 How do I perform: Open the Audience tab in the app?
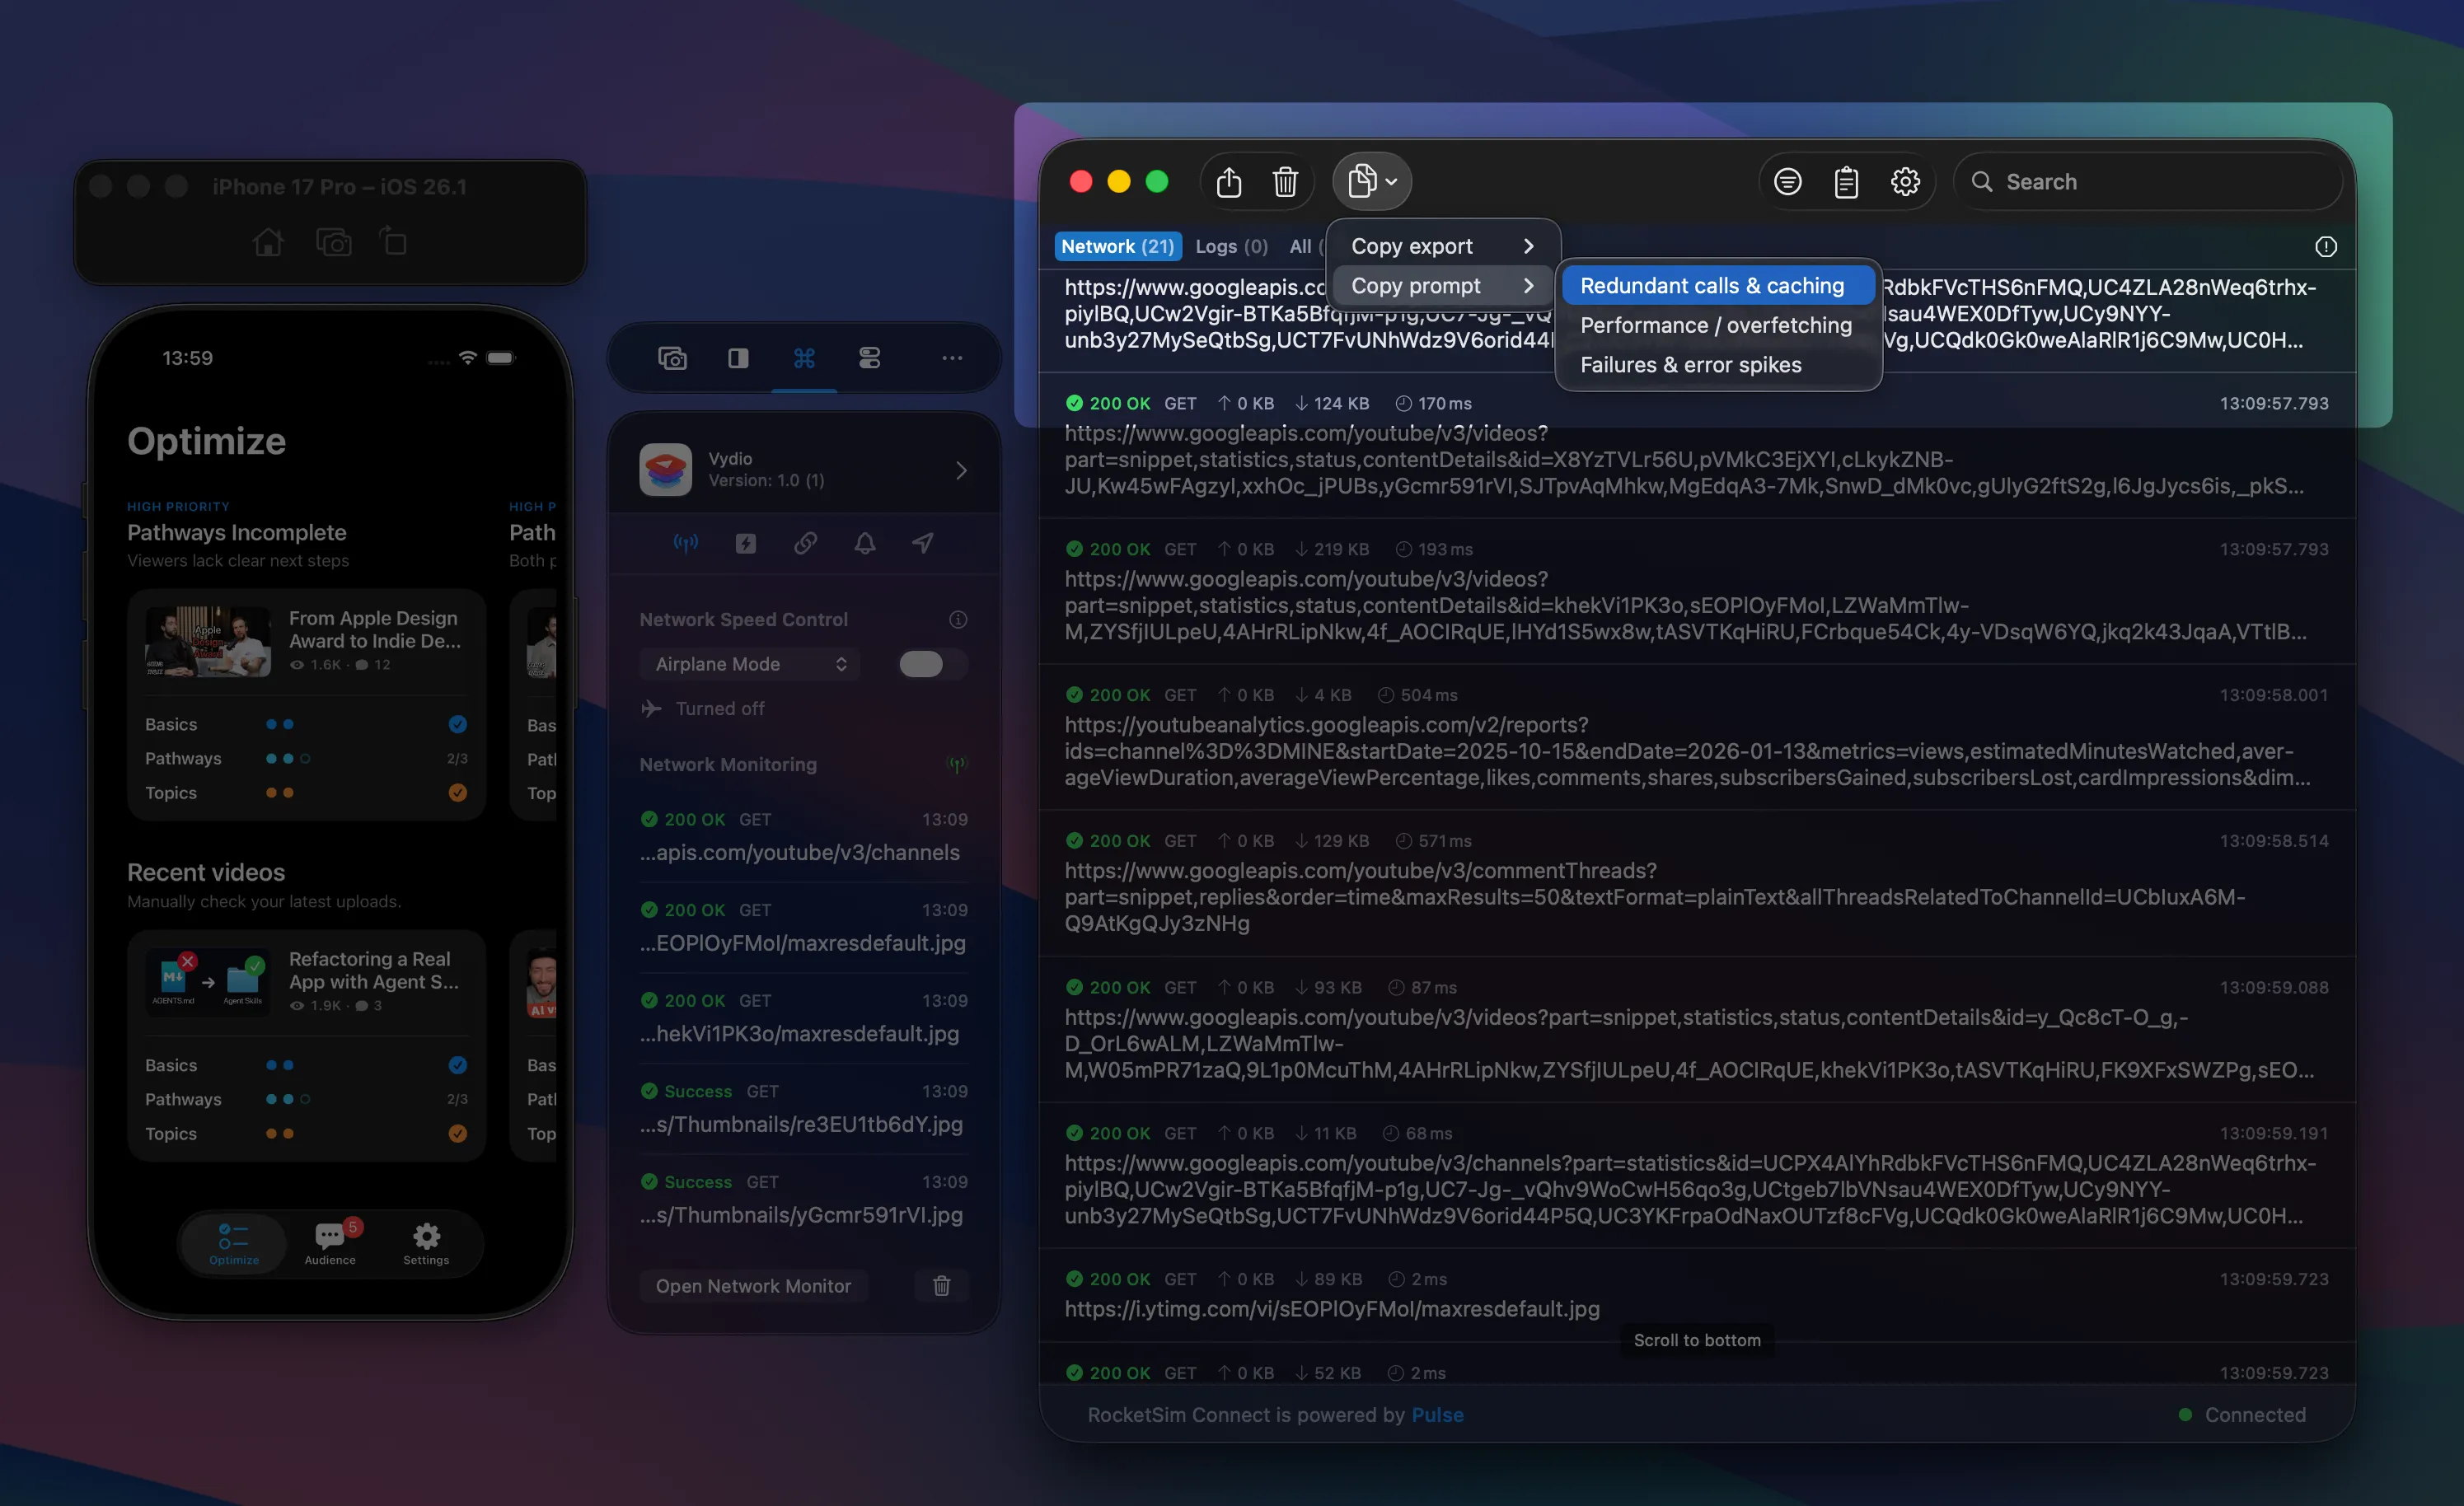pos(330,1243)
